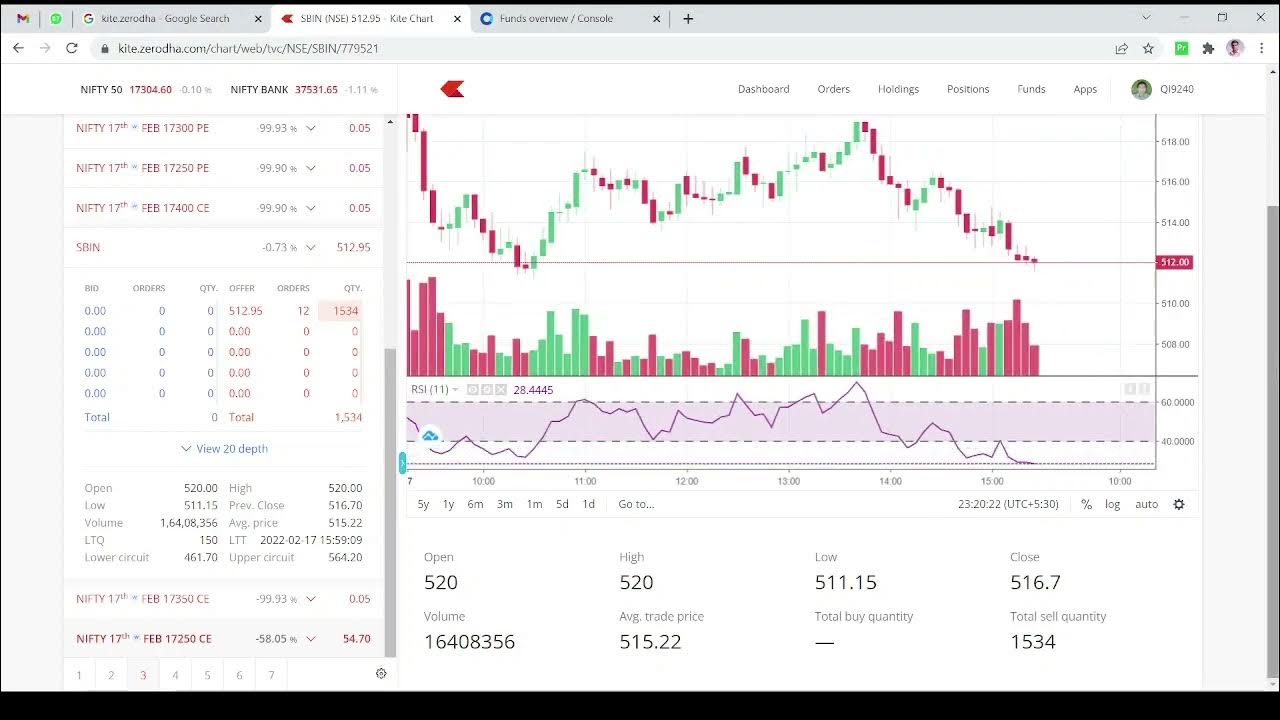Viewport: 1280px width, 720px height.
Task: Open the pinned green chat tab
Action: click(x=55, y=18)
